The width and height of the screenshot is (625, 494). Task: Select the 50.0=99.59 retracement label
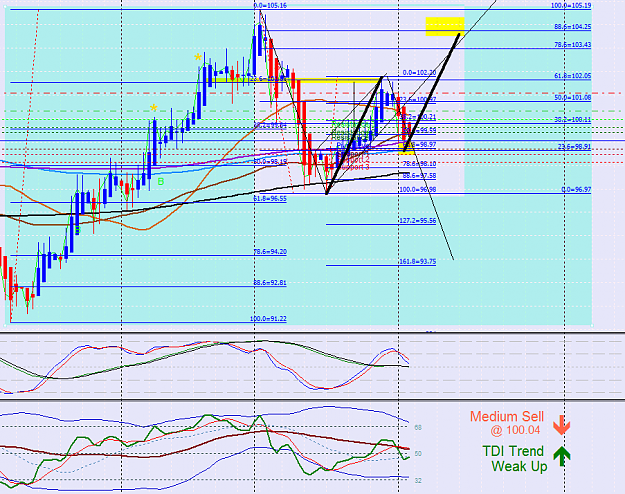click(x=419, y=130)
